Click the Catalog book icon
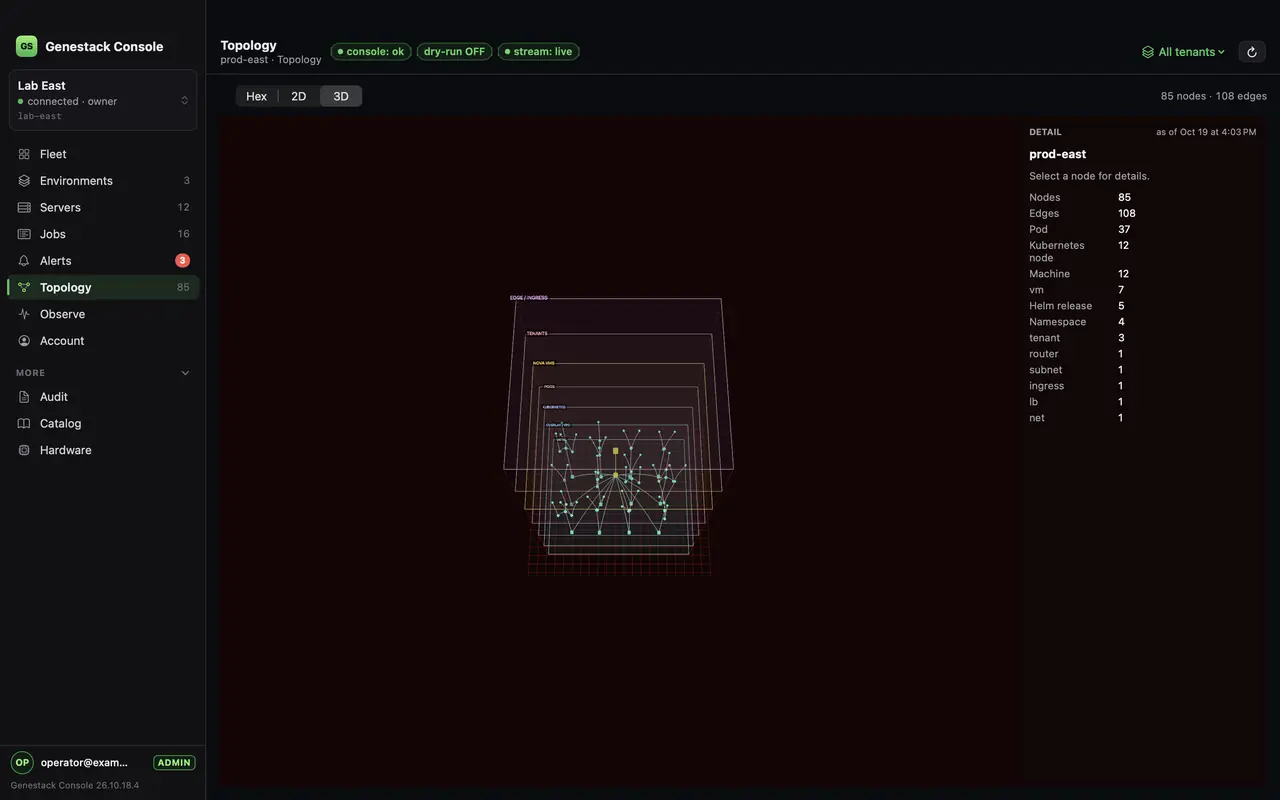The image size is (1280, 800). (x=24, y=424)
